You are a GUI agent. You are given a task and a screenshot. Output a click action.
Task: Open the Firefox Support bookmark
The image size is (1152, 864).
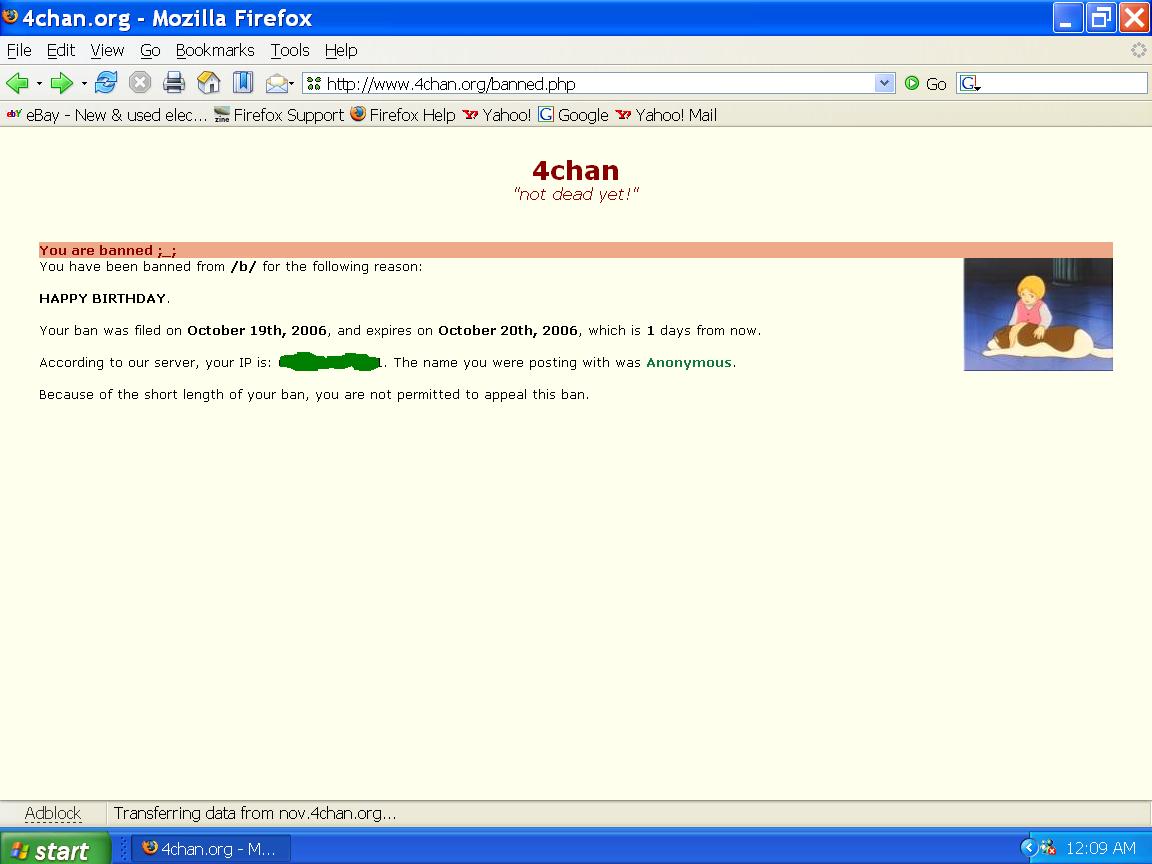point(279,115)
